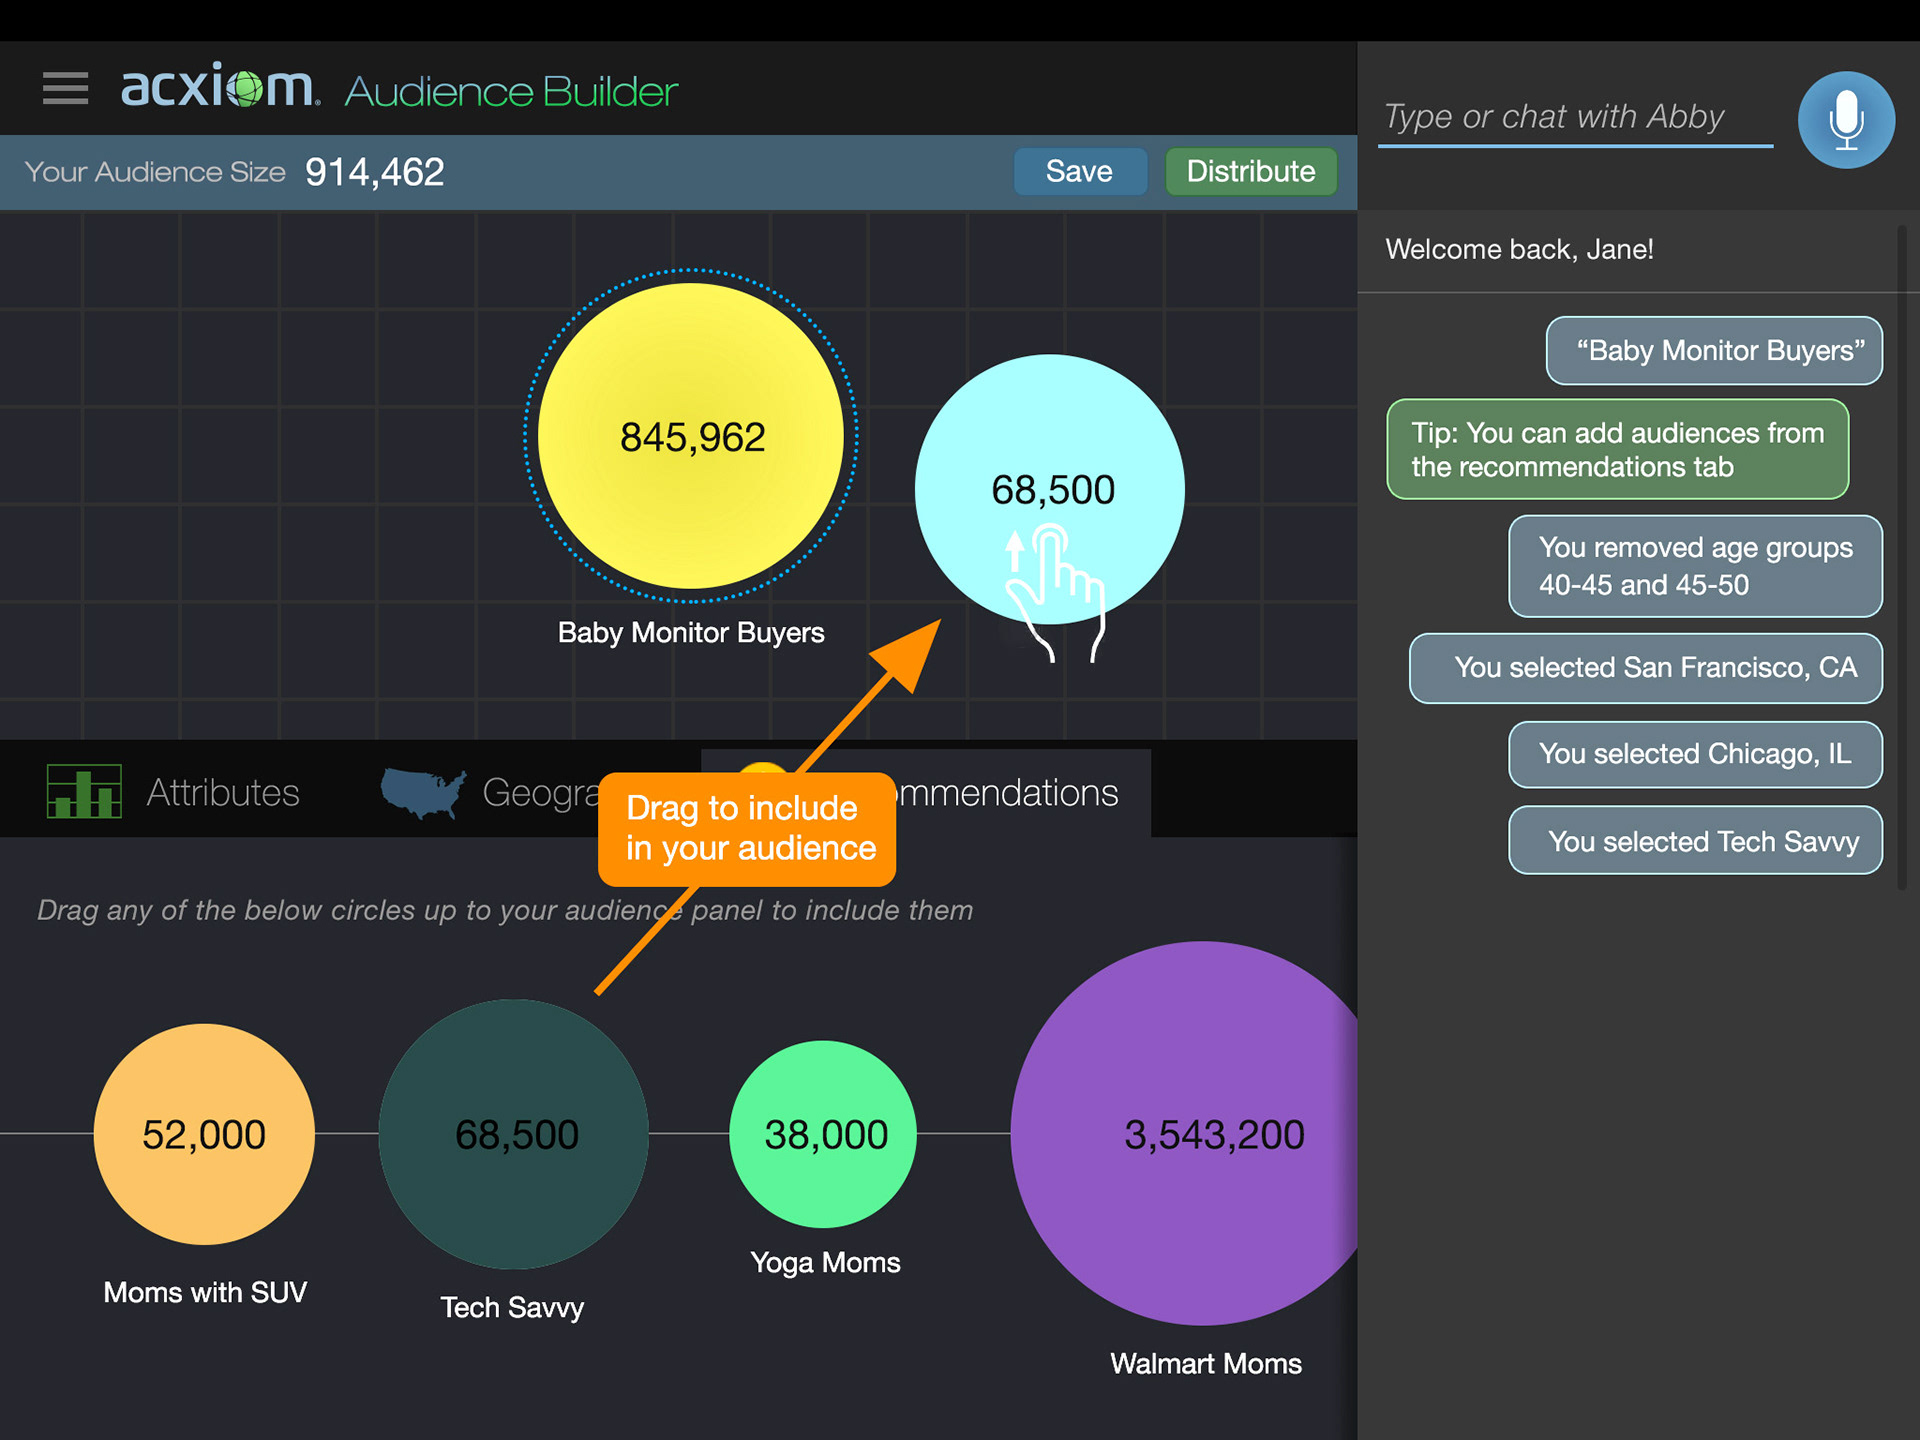The width and height of the screenshot is (1920, 1440).
Task: Tap the microphone voice chat button
Action: click(1845, 120)
